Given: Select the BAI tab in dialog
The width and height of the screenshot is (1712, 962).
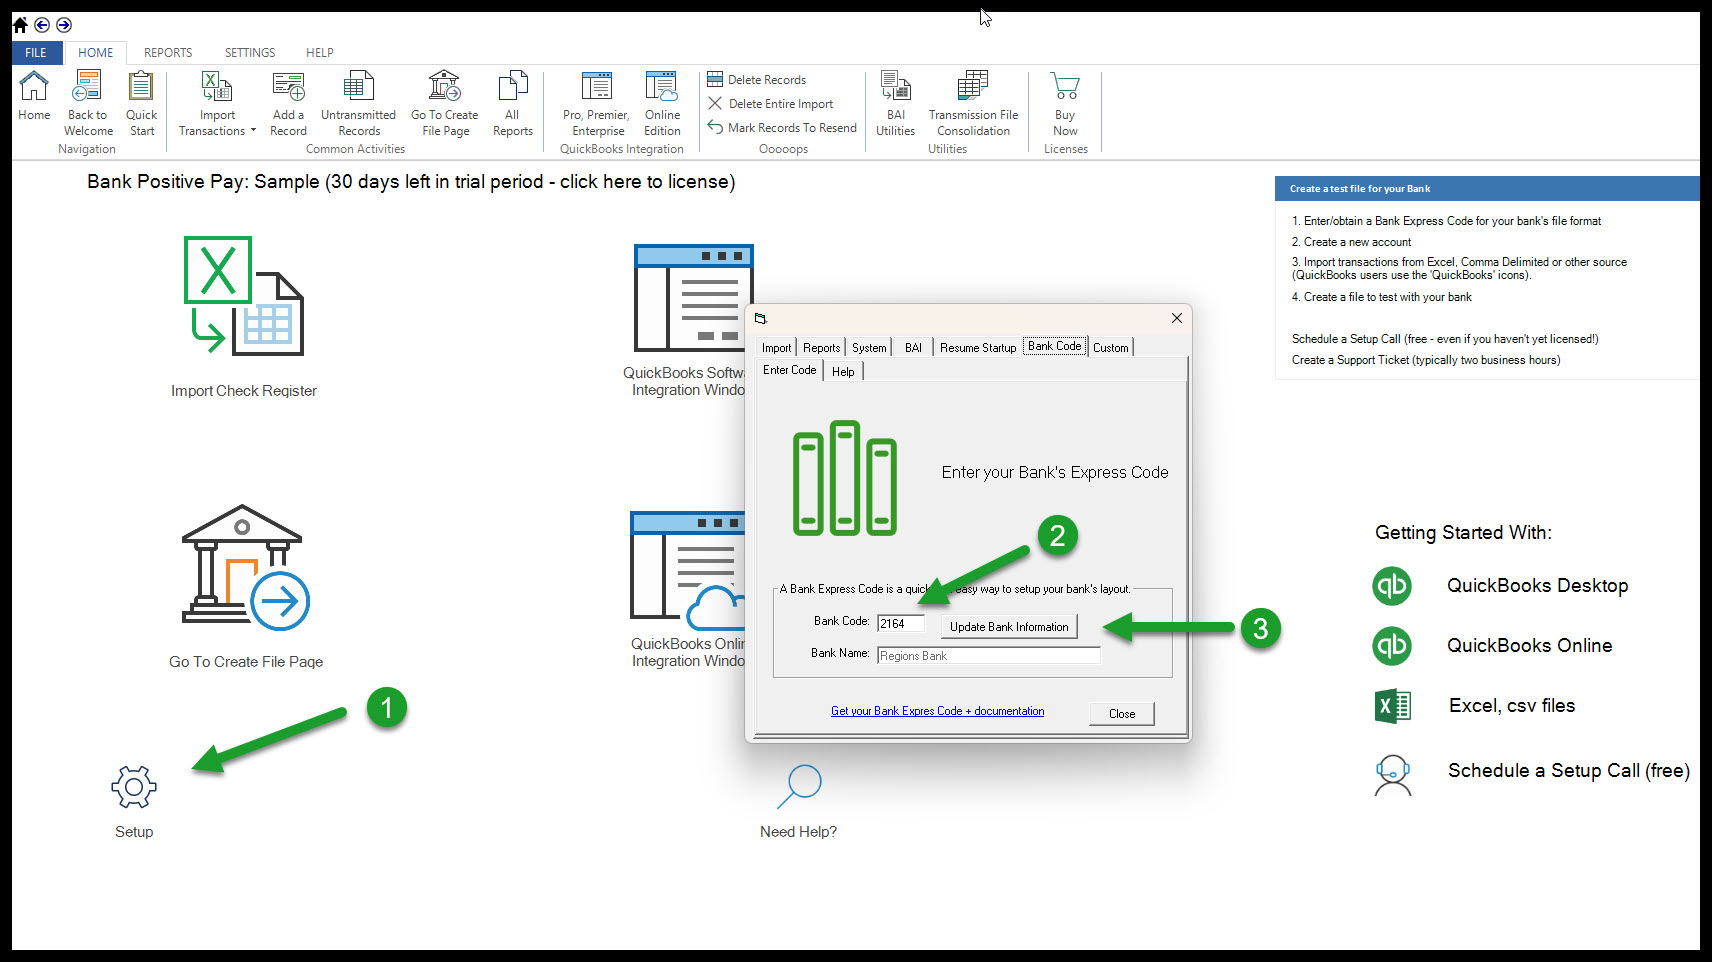Looking at the screenshot, I should click(x=913, y=348).
